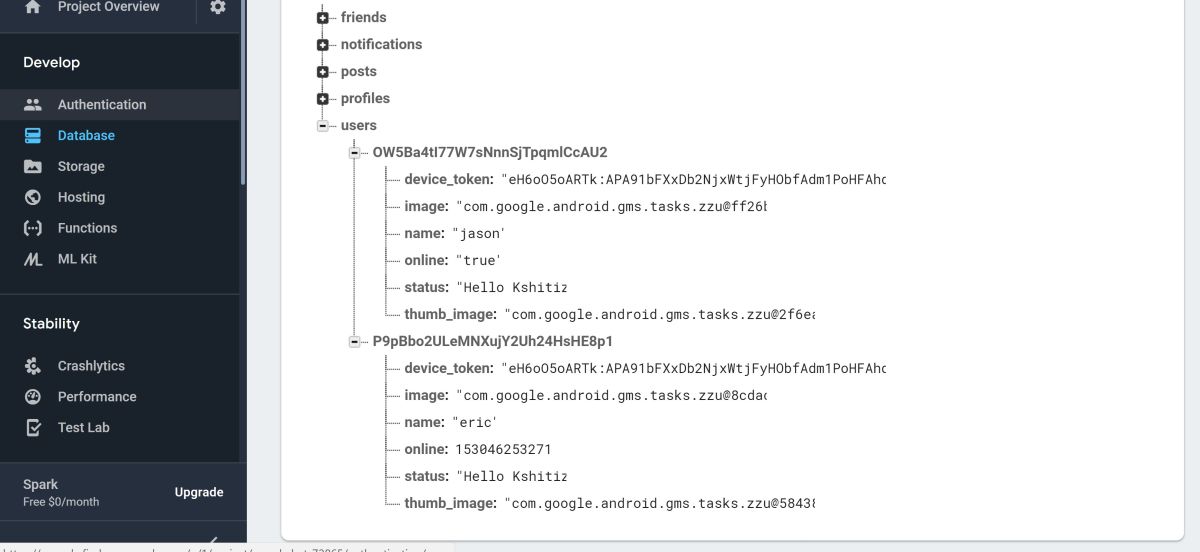
Task: Click the sidebar vertical scrollbar
Action: [x=243, y=92]
